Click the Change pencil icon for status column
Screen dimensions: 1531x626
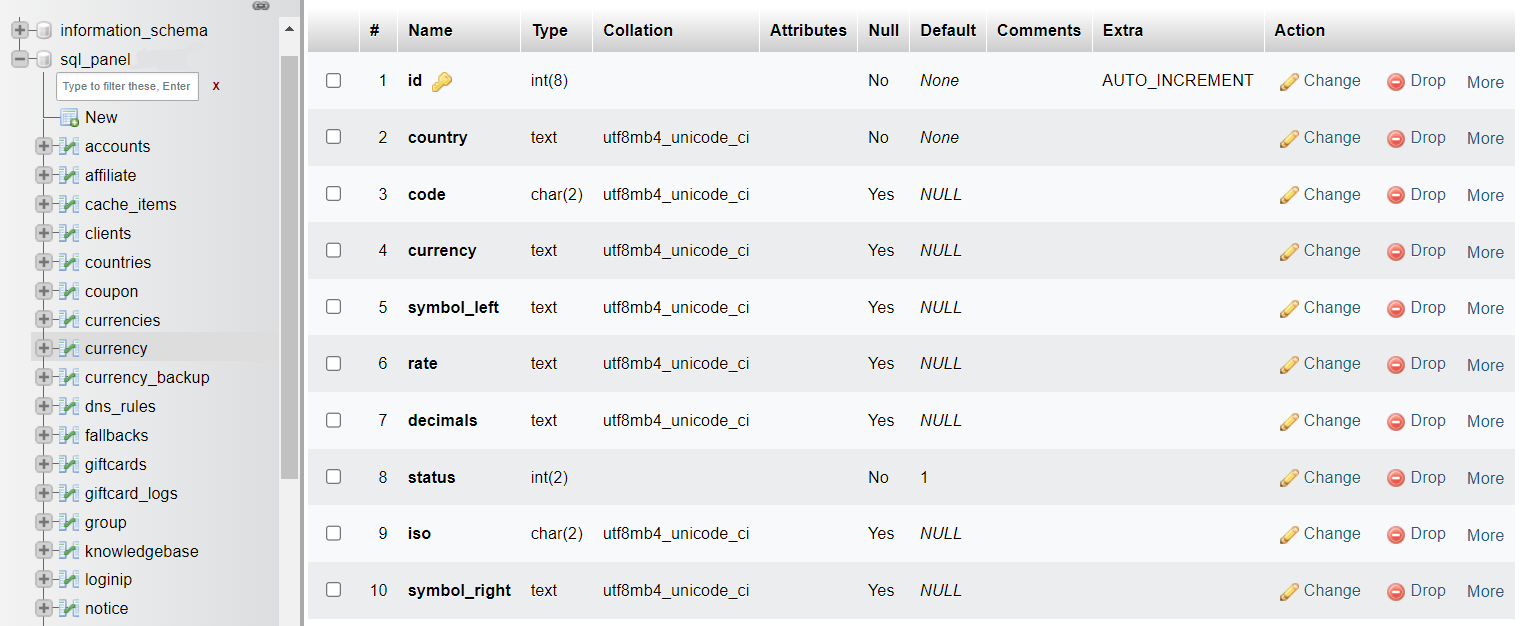point(1289,477)
